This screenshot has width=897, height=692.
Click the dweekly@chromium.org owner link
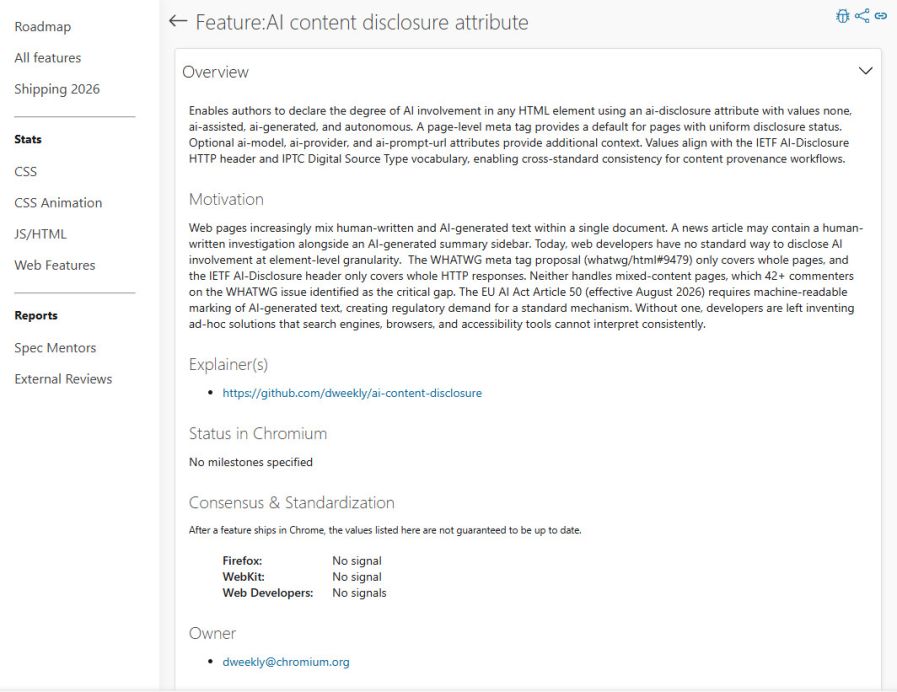286,662
